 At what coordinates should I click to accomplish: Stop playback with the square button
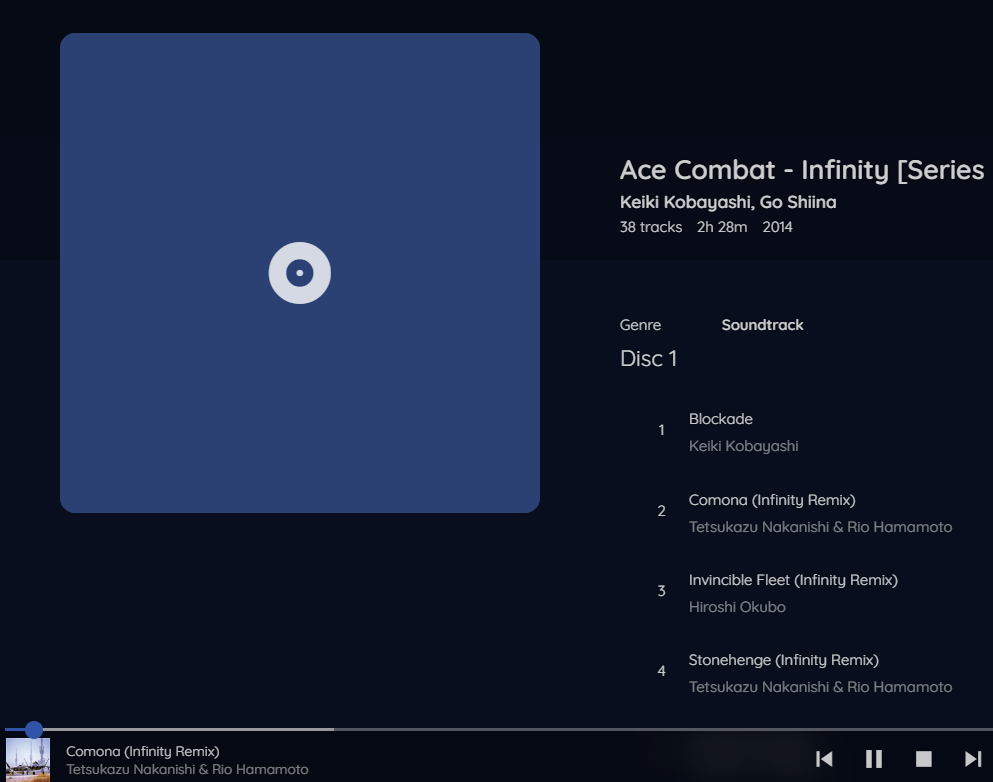[x=924, y=759]
